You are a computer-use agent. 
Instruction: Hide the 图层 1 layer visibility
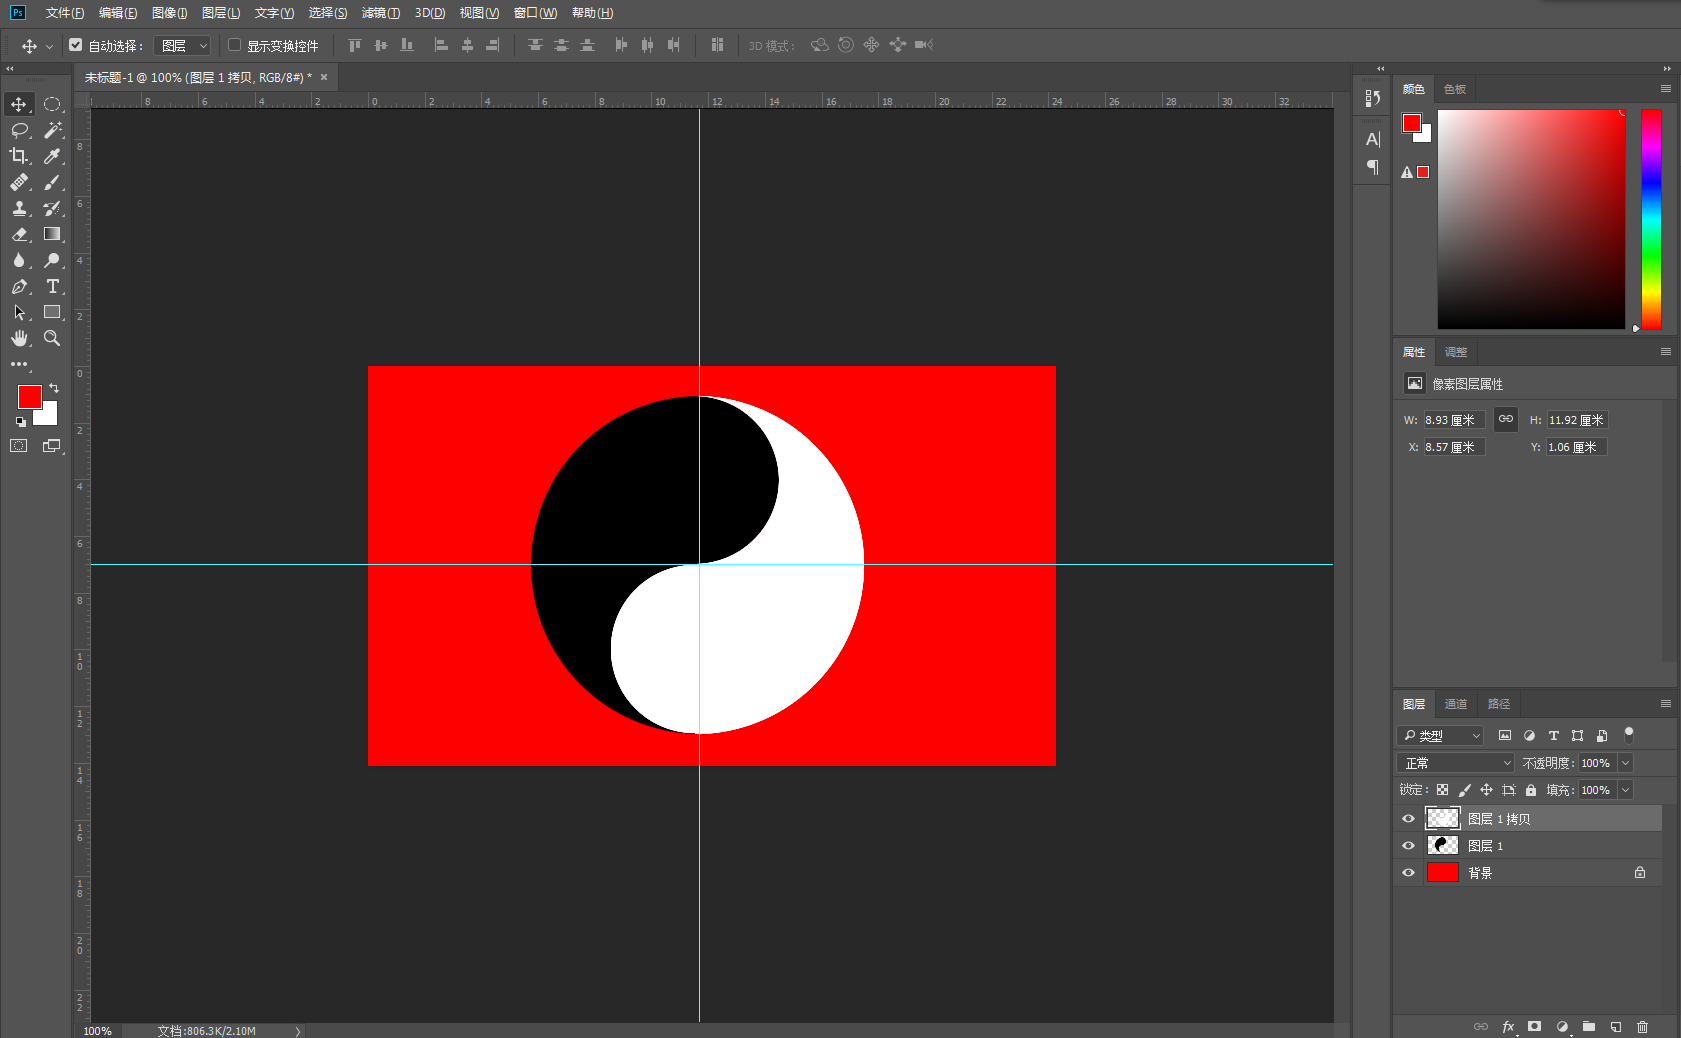[1408, 846]
